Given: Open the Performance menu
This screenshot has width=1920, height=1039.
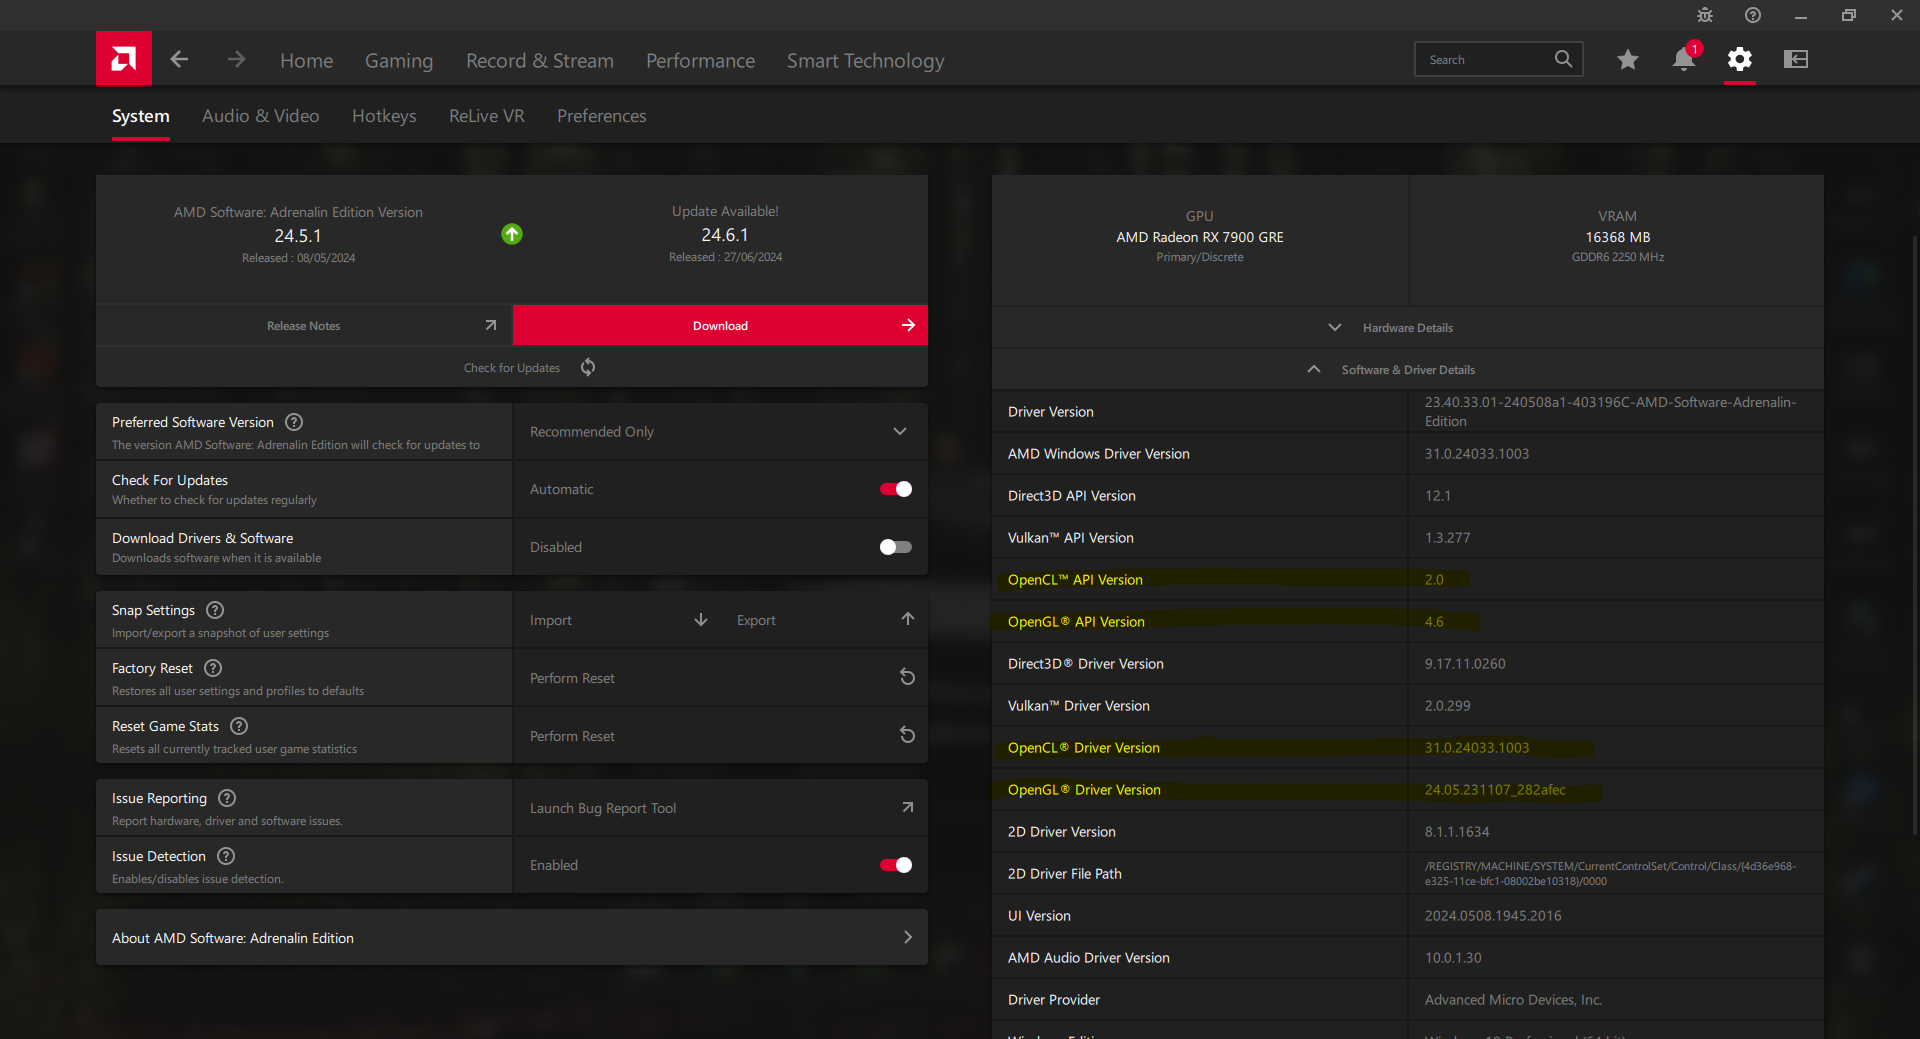Looking at the screenshot, I should tap(700, 61).
